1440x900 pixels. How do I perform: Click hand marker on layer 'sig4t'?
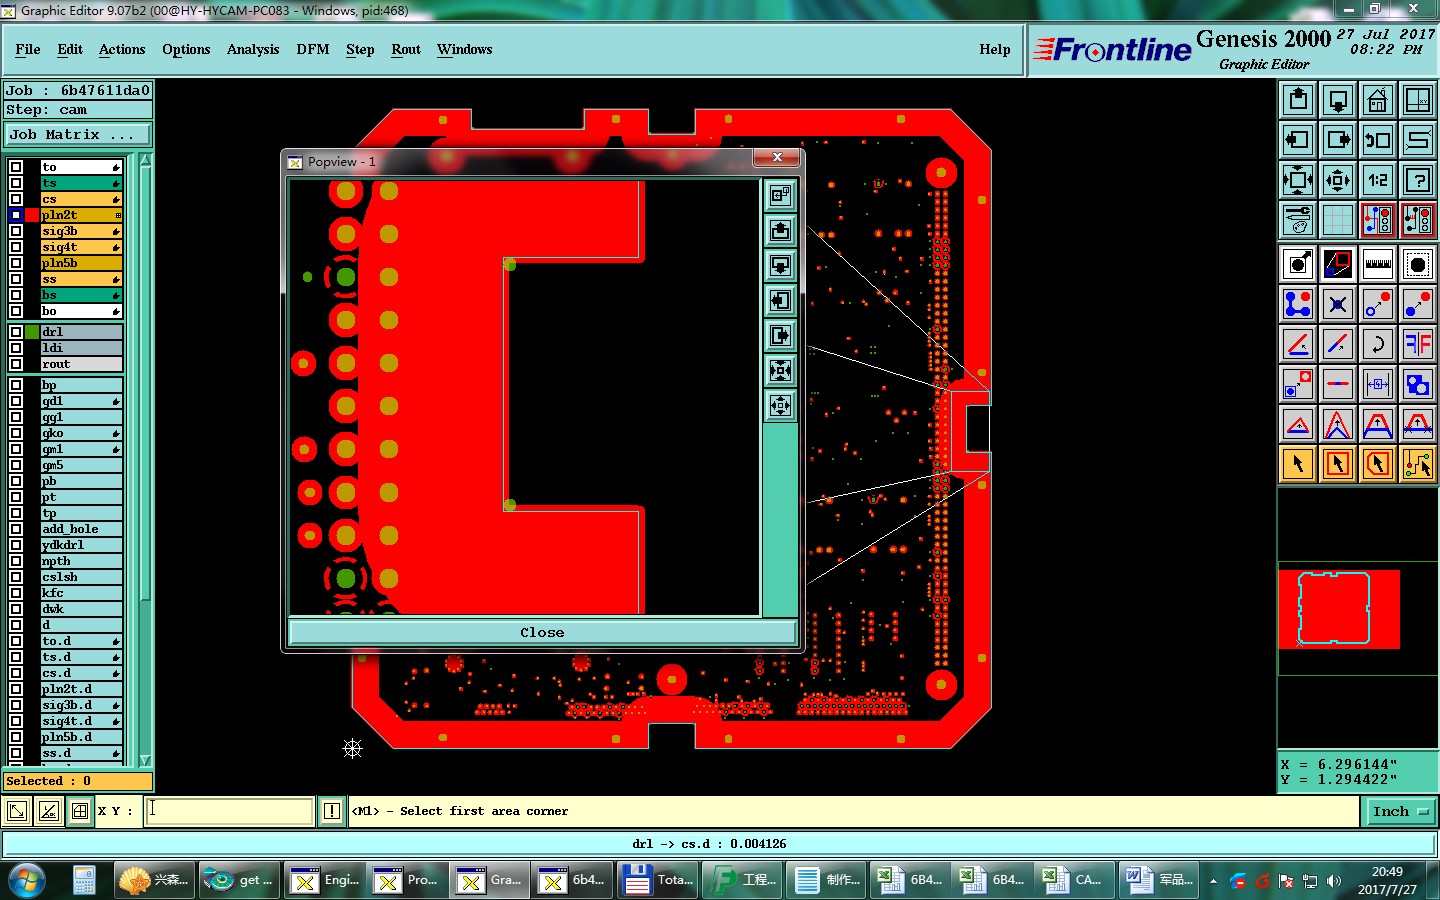[x=116, y=247]
